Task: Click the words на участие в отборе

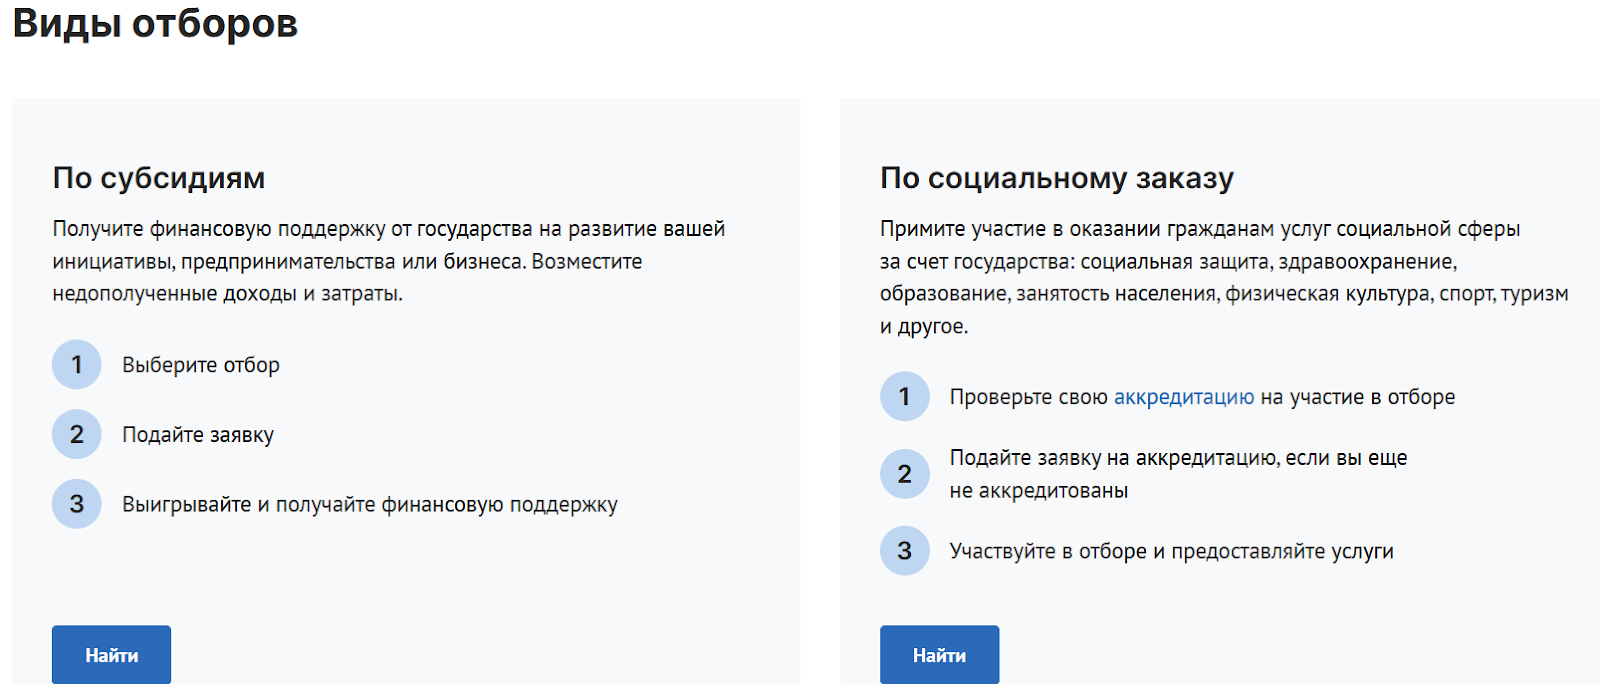Action: point(1358,397)
